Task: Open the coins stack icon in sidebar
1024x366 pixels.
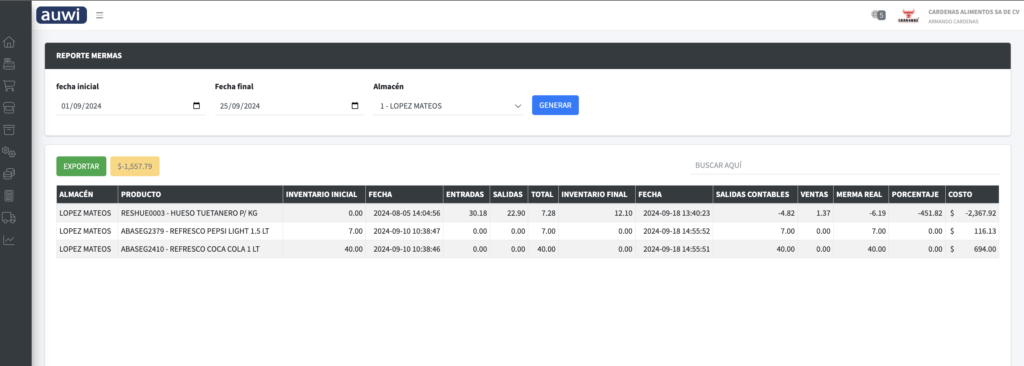Action: point(9,174)
